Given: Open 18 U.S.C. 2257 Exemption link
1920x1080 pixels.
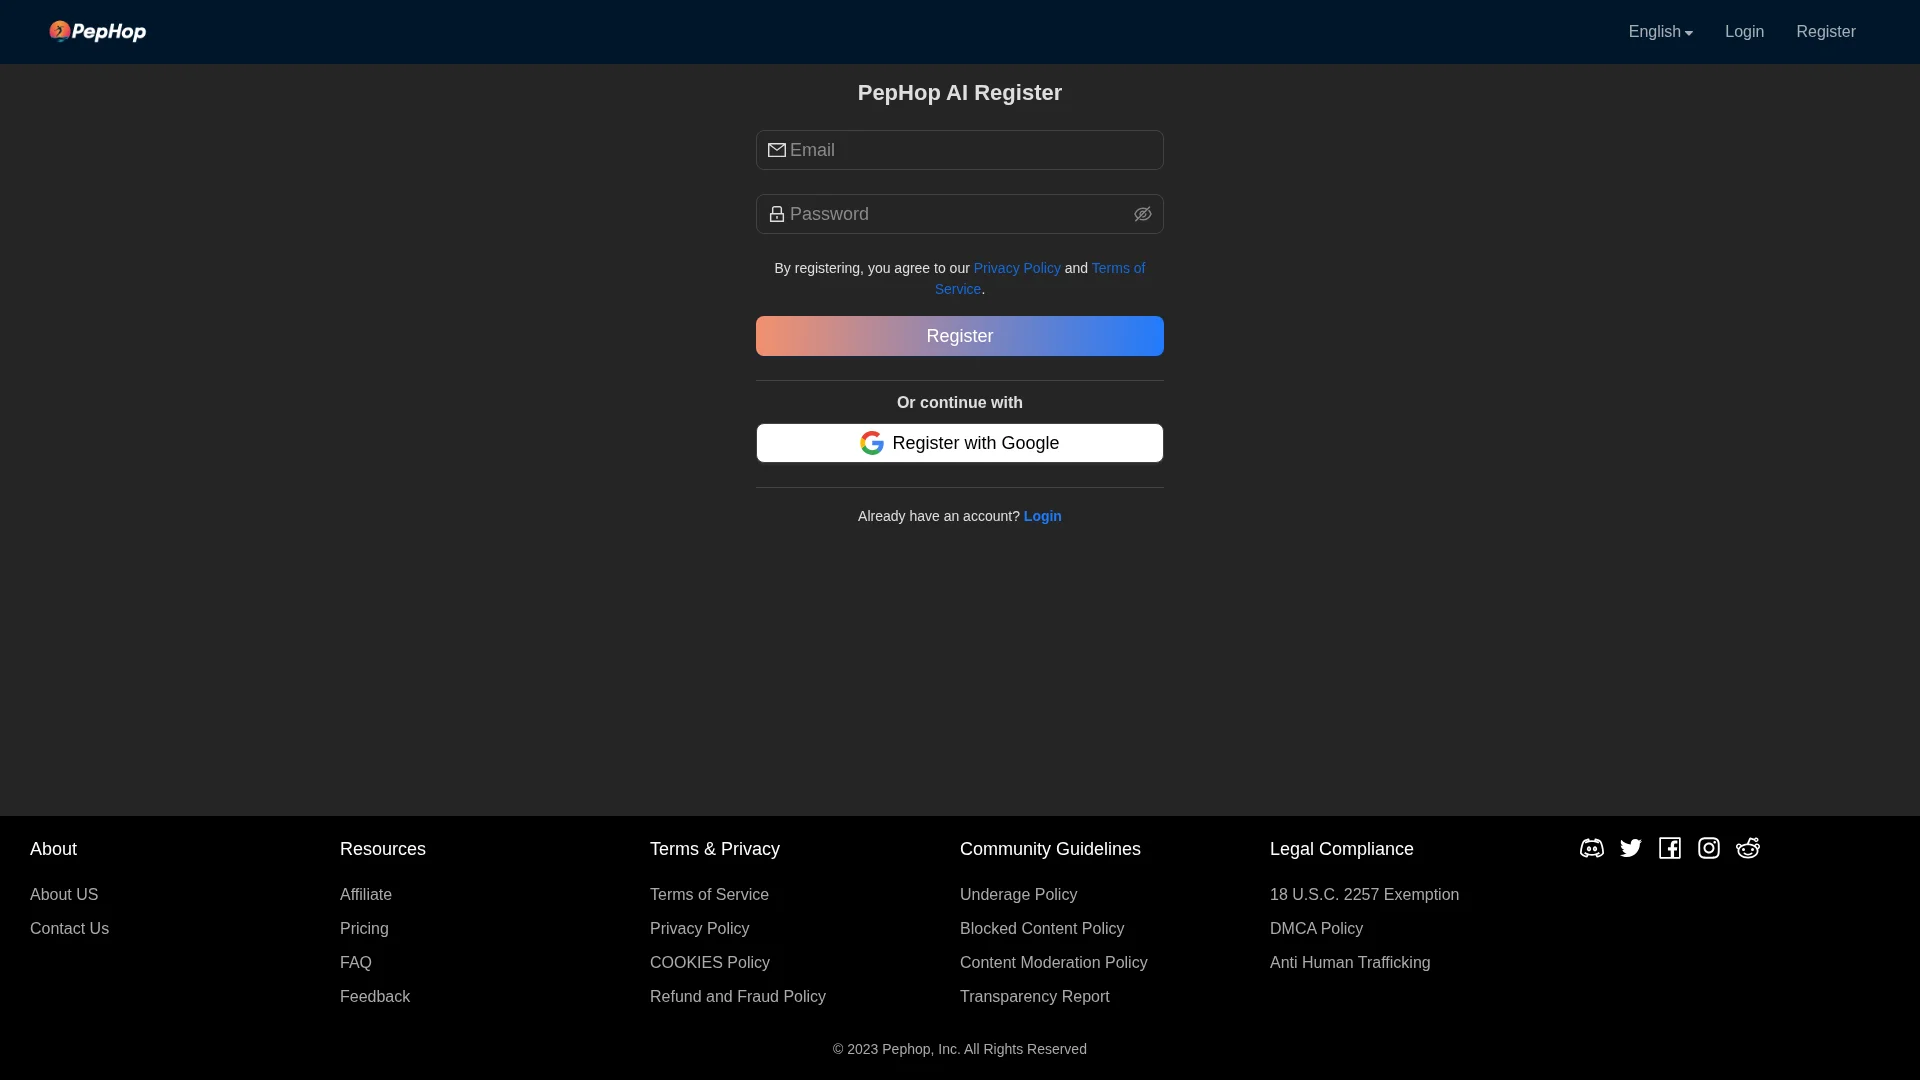Looking at the screenshot, I should 1364,895.
